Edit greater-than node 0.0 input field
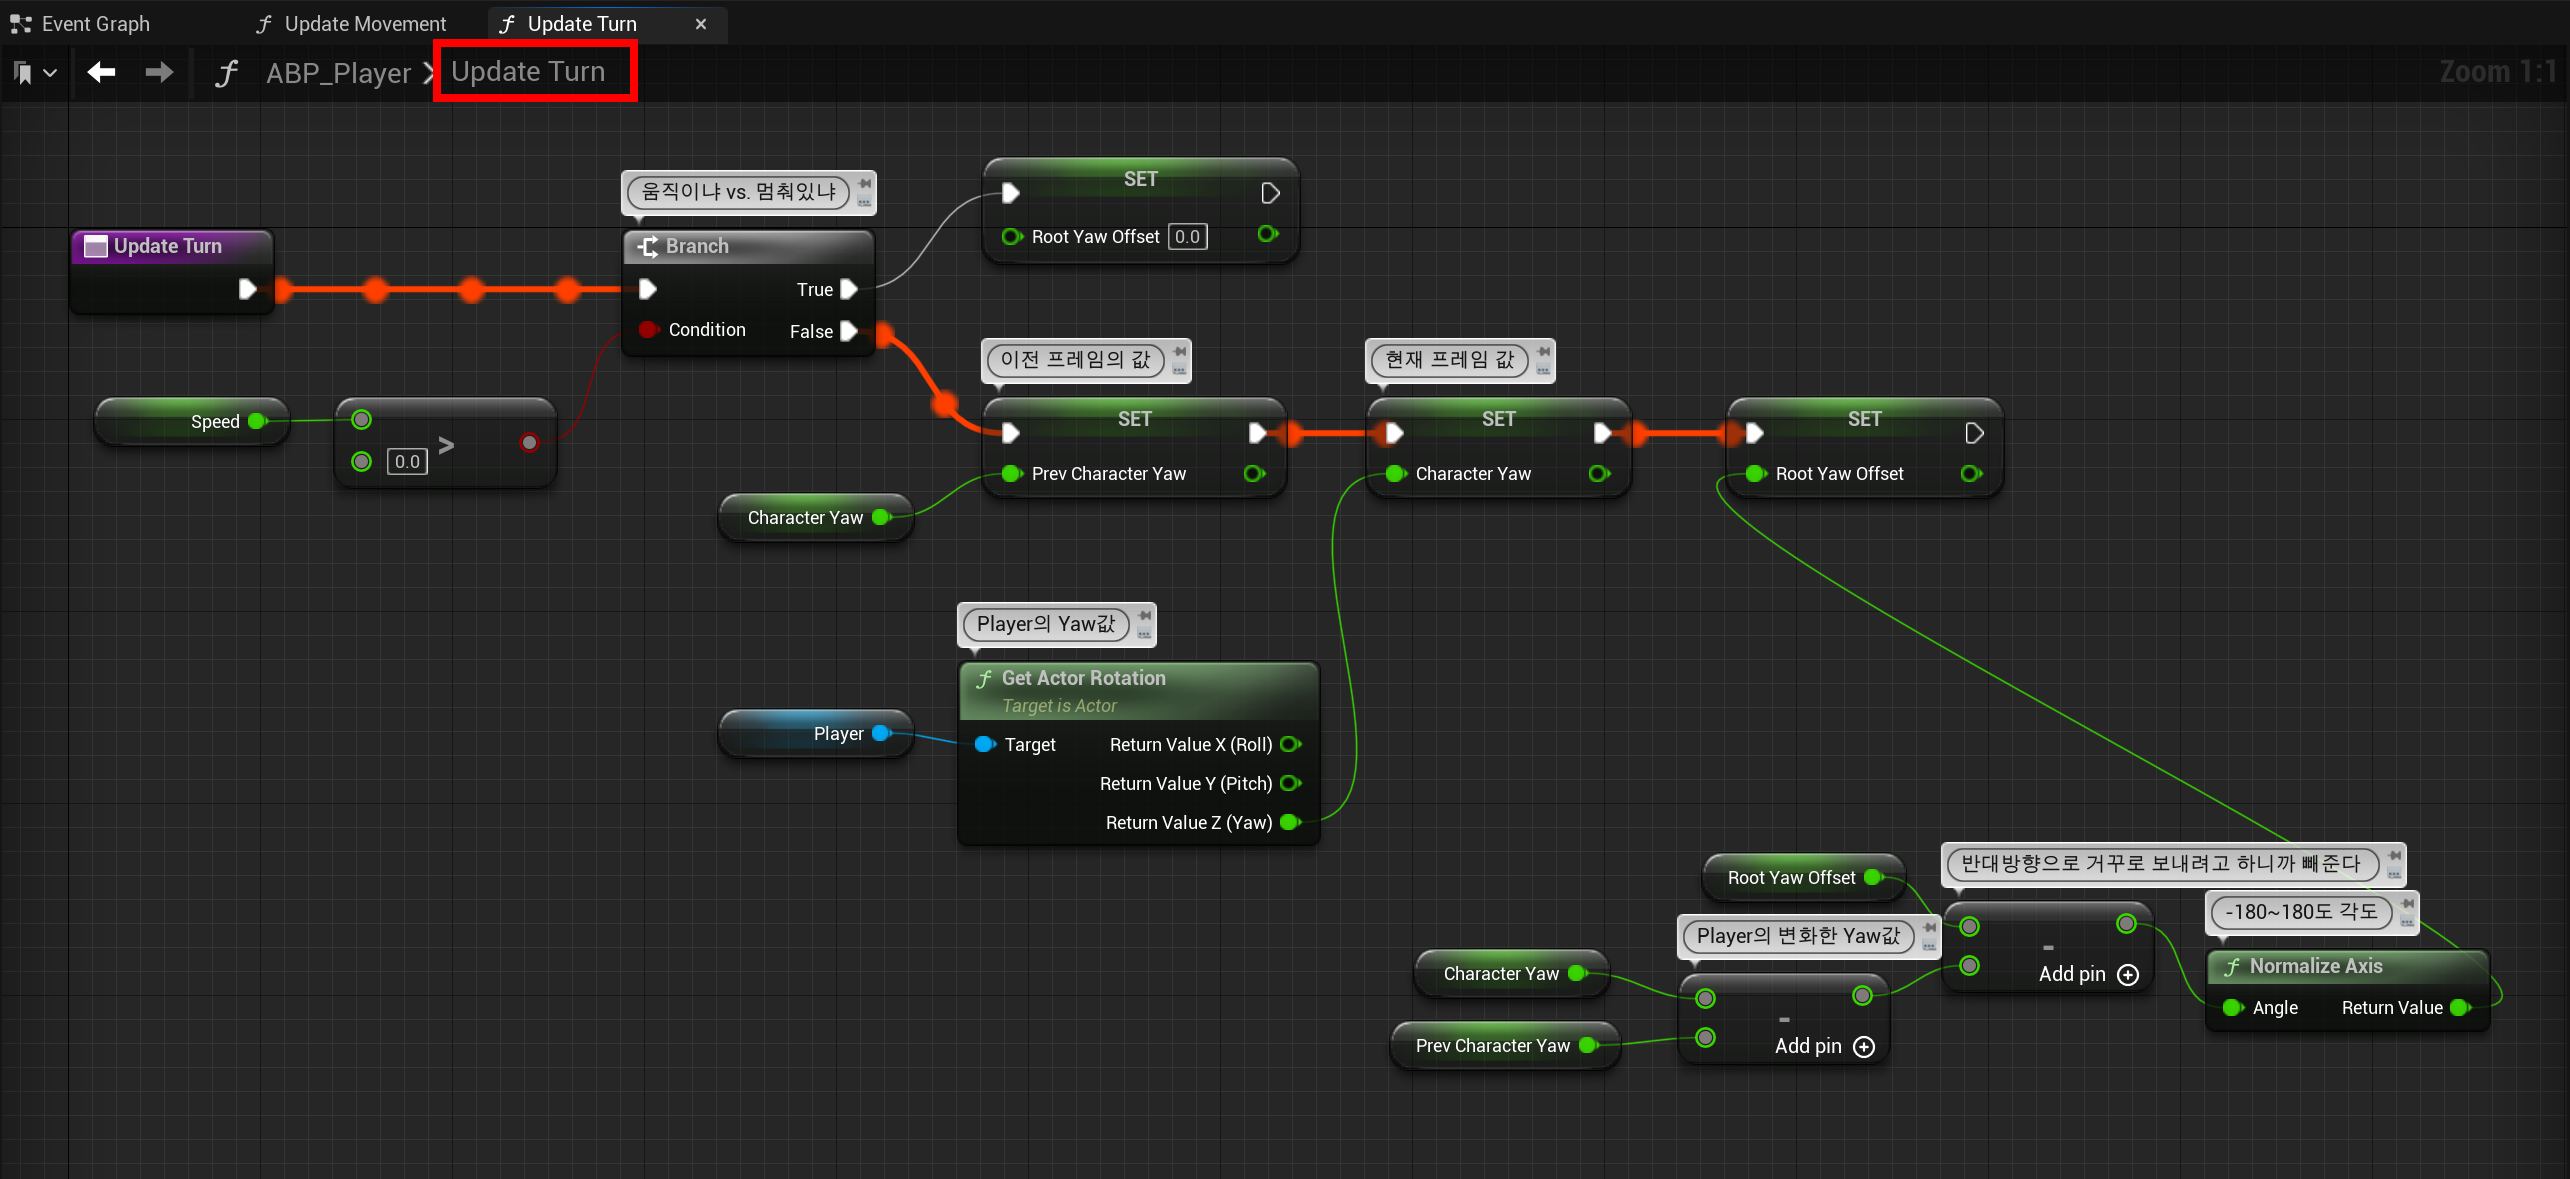Image resolution: width=2570 pixels, height=1179 pixels. [x=407, y=461]
